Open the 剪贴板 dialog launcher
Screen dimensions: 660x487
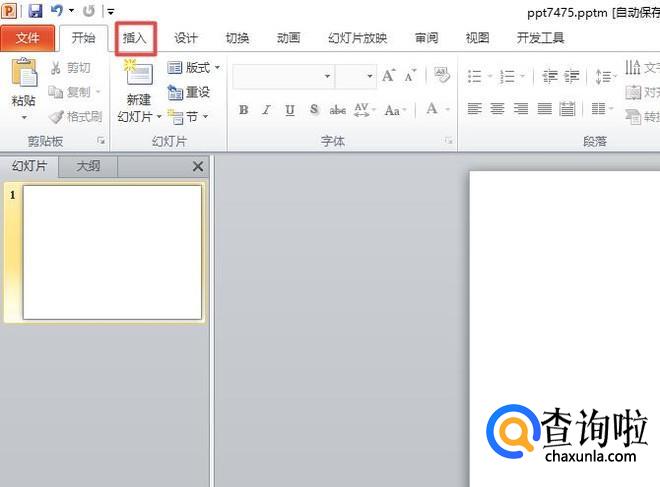[x=101, y=141]
